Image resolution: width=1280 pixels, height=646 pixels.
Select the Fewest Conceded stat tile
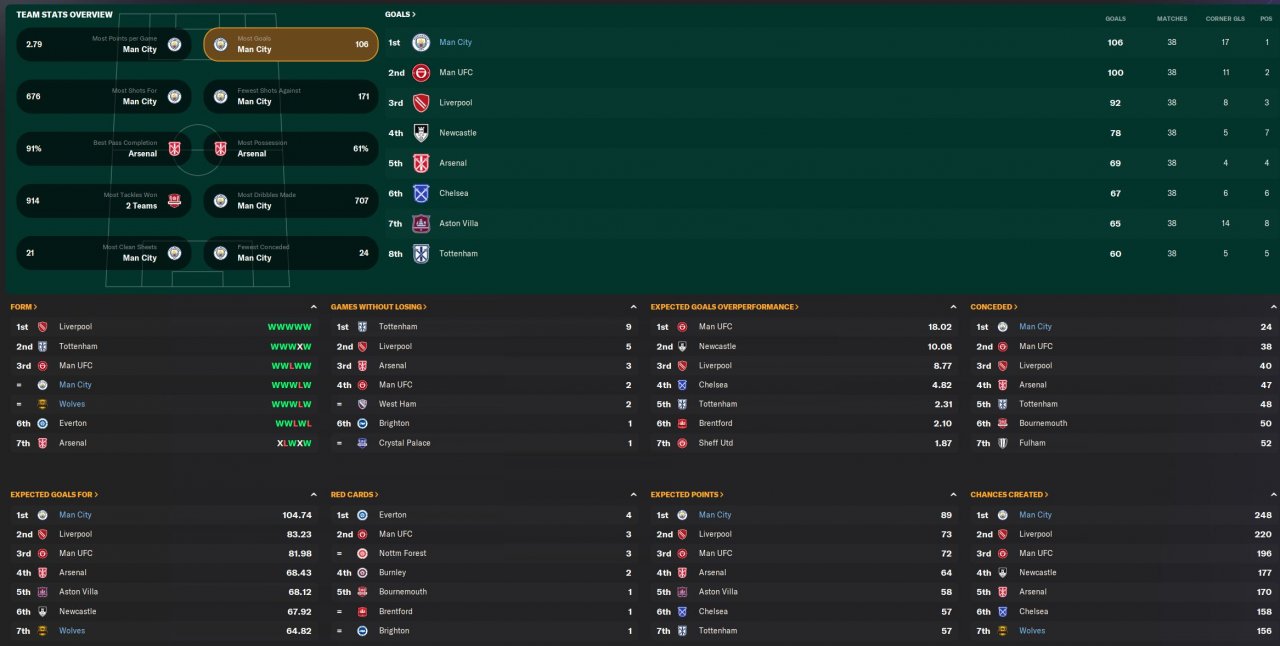[290, 253]
